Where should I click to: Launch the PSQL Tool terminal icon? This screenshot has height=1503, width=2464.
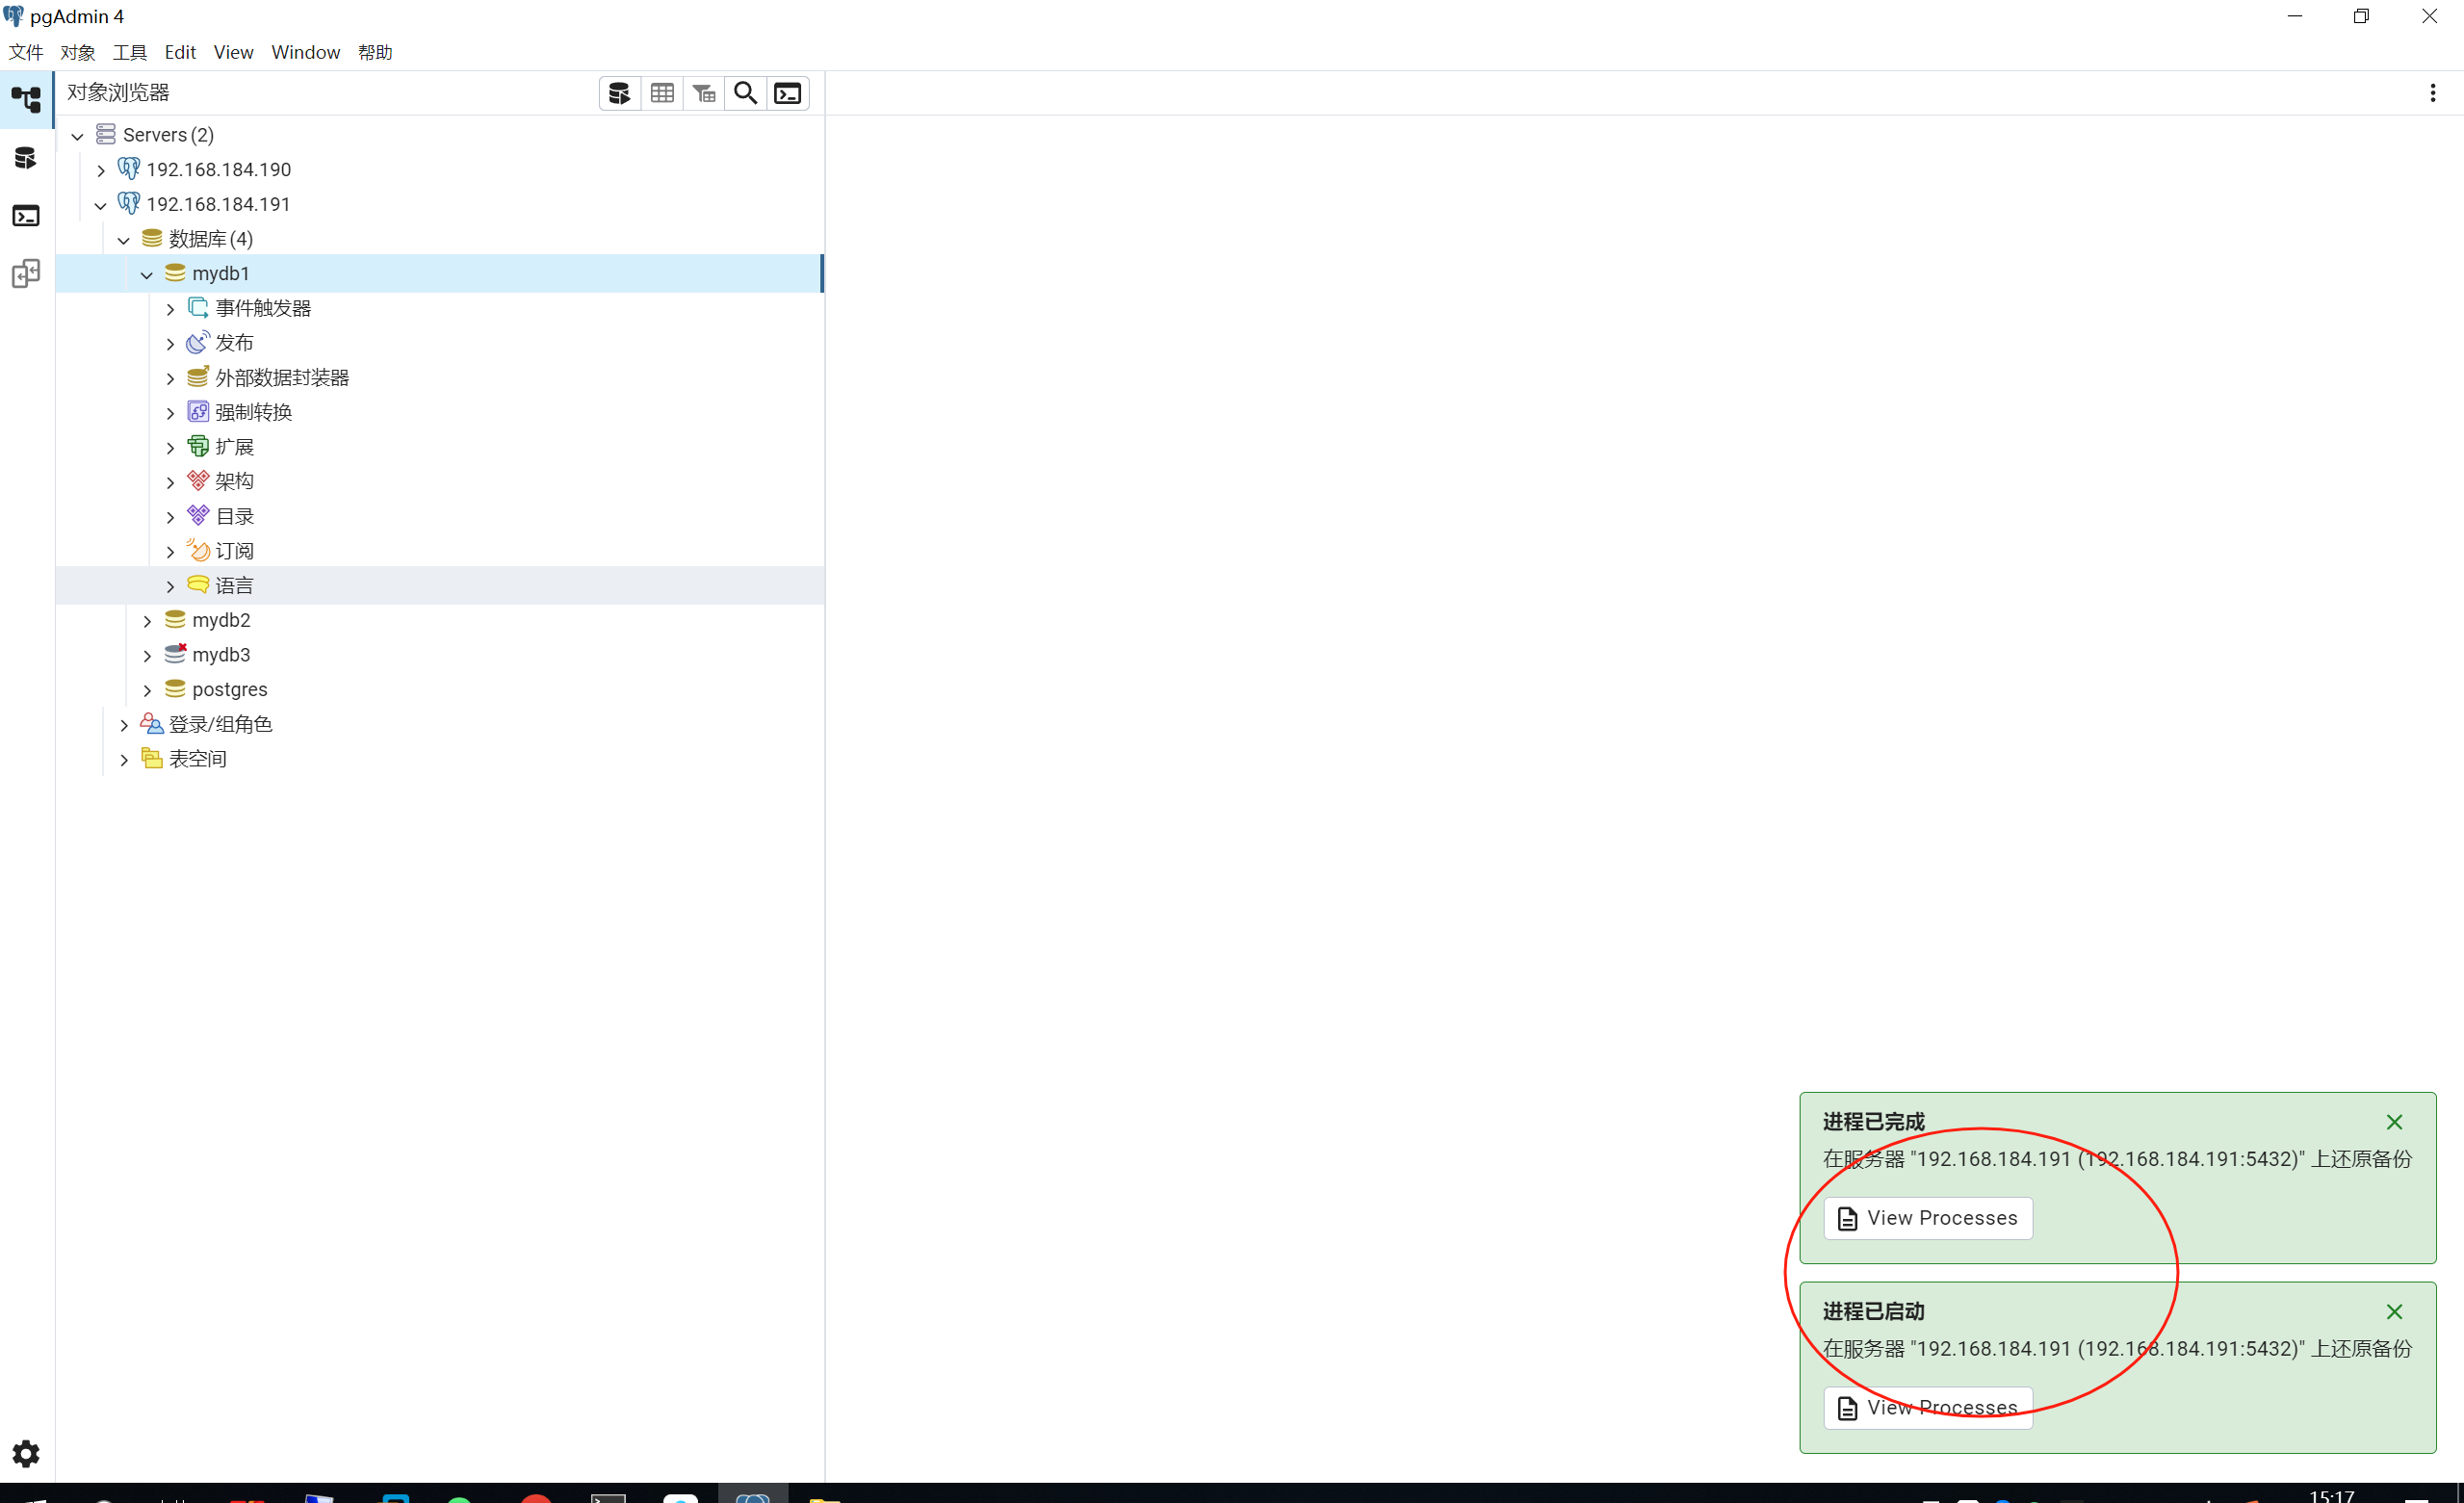click(788, 93)
